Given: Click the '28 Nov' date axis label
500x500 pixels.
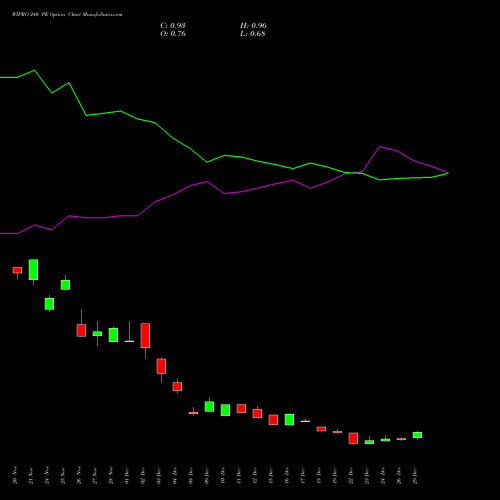Looking at the screenshot, I should [x=111, y=475].
